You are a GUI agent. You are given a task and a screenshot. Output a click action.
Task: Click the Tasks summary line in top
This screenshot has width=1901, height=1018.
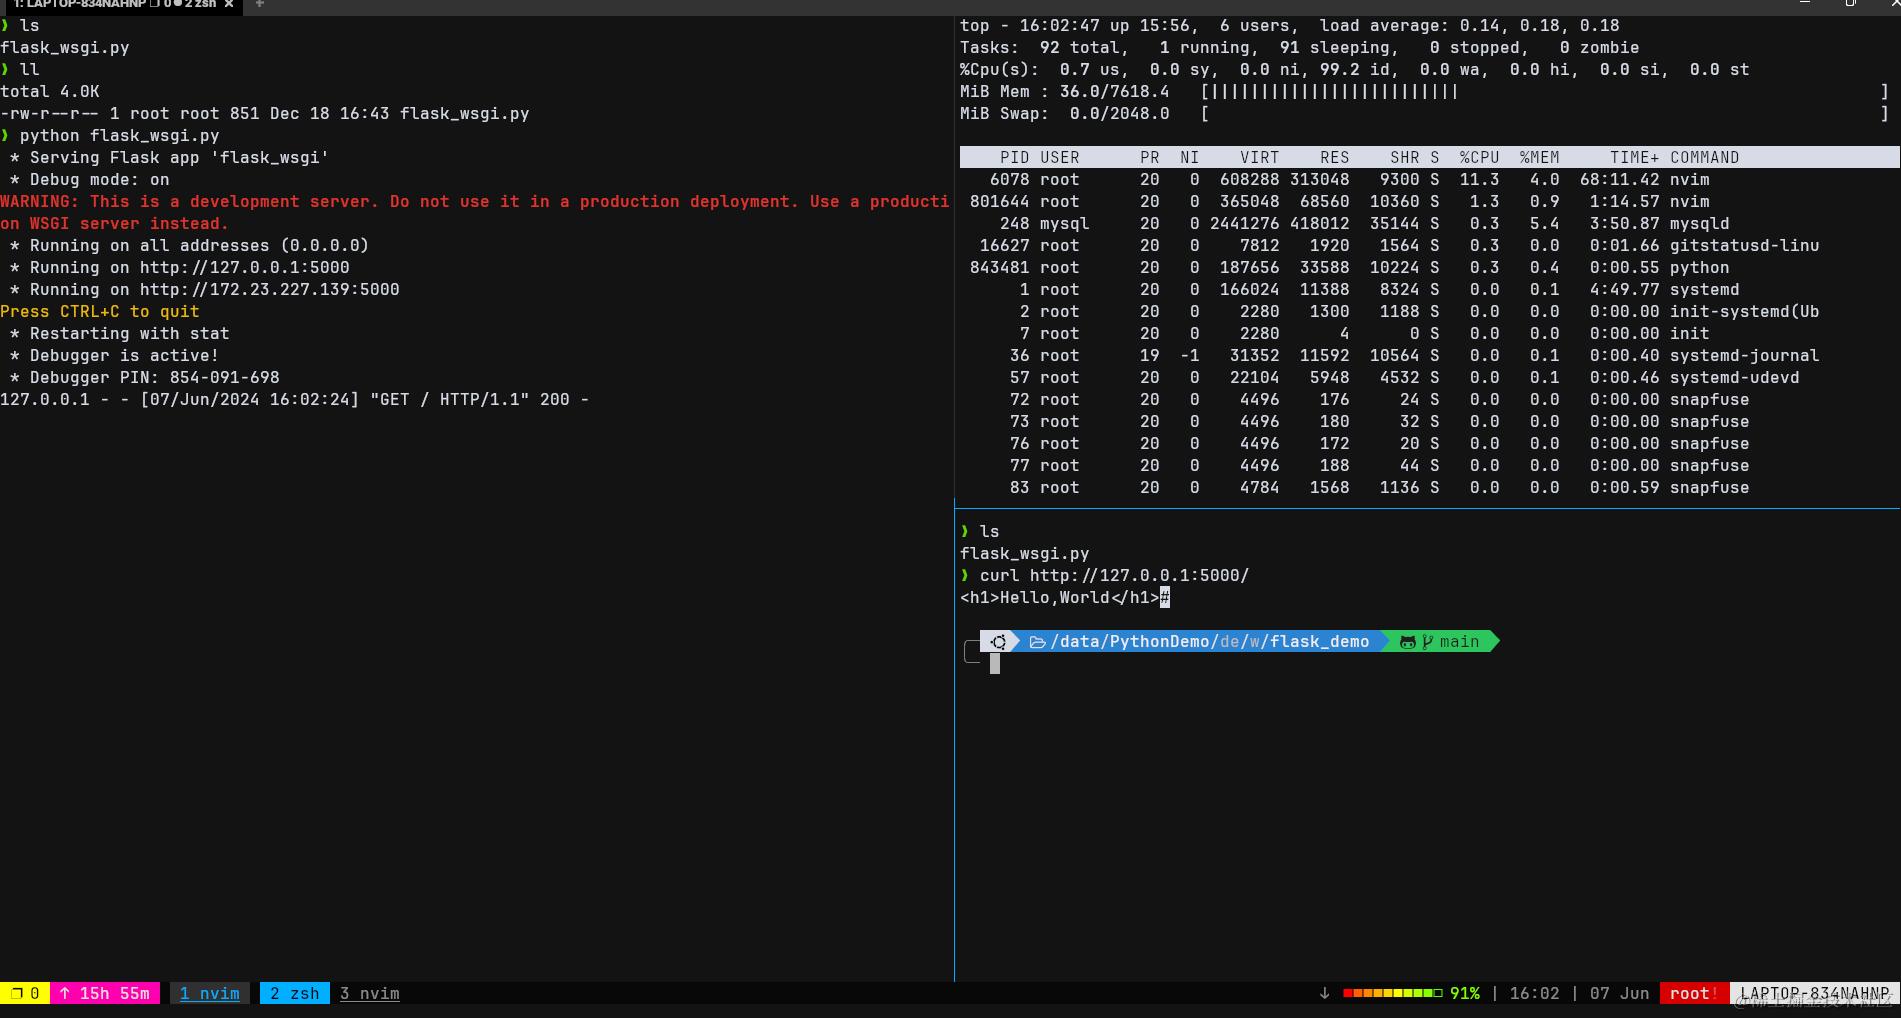pyautogui.click(x=1299, y=47)
